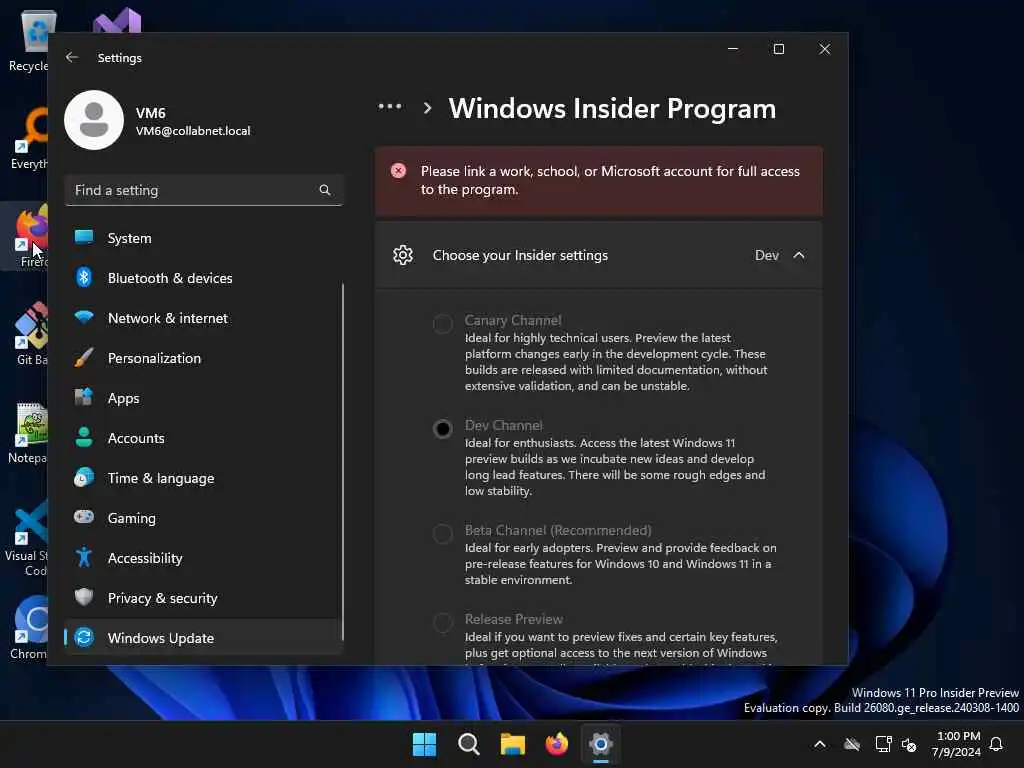Screen dimensions: 1024x768
Task: Minimize the Settings window
Action: [733, 49]
